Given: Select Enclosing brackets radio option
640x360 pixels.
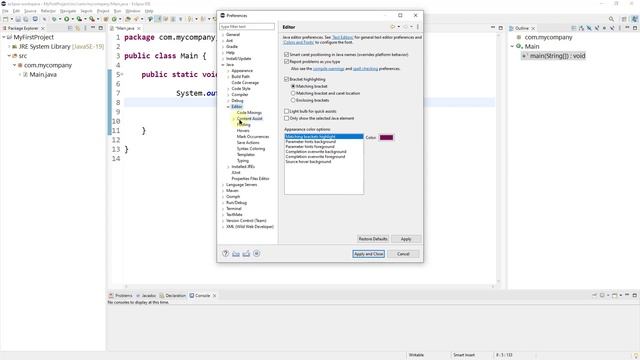Looking at the screenshot, I should [x=293, y=100].
